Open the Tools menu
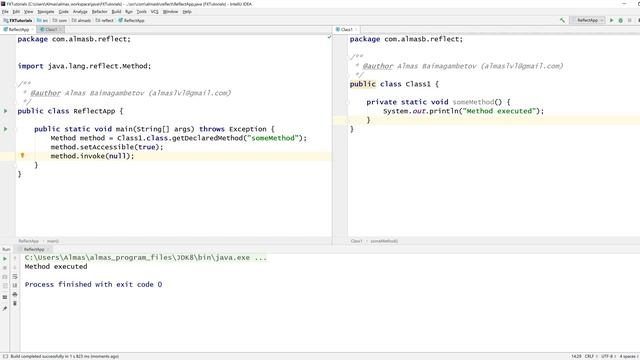 point(141,12)
